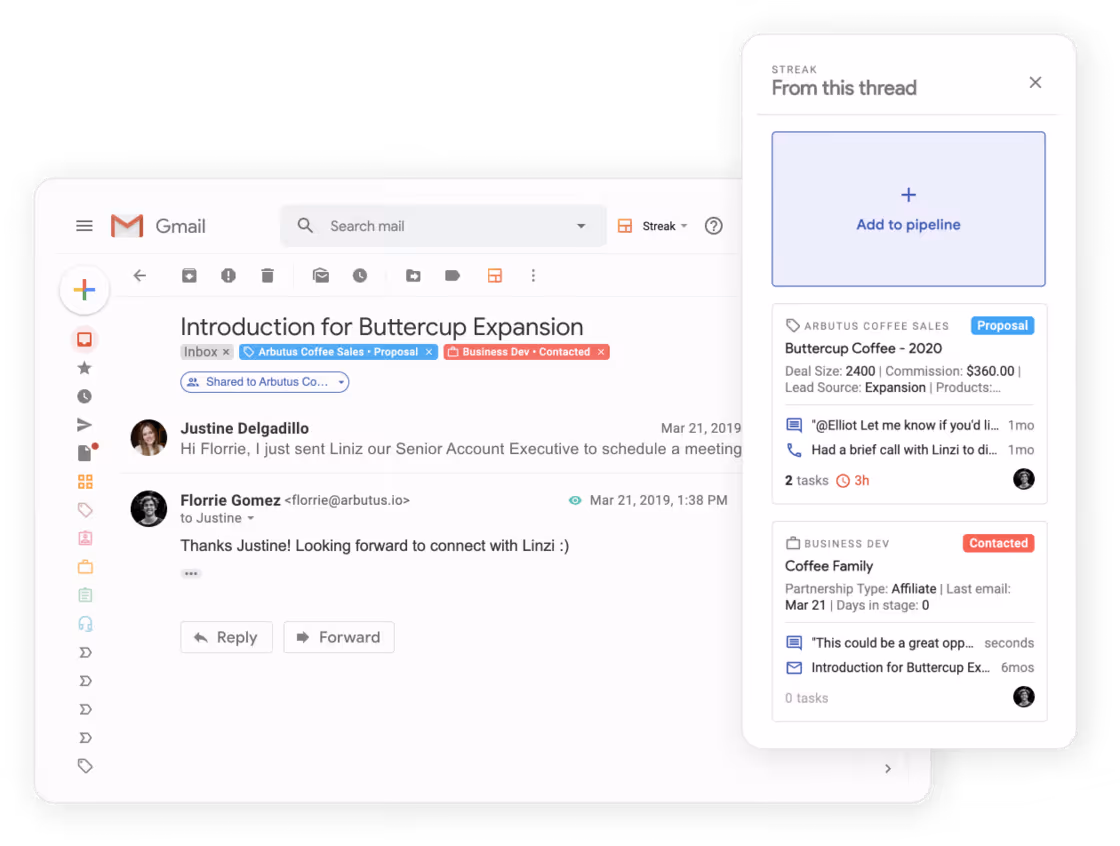
Task: Open the Coffee Family box
Action: (x=829, y=567)
